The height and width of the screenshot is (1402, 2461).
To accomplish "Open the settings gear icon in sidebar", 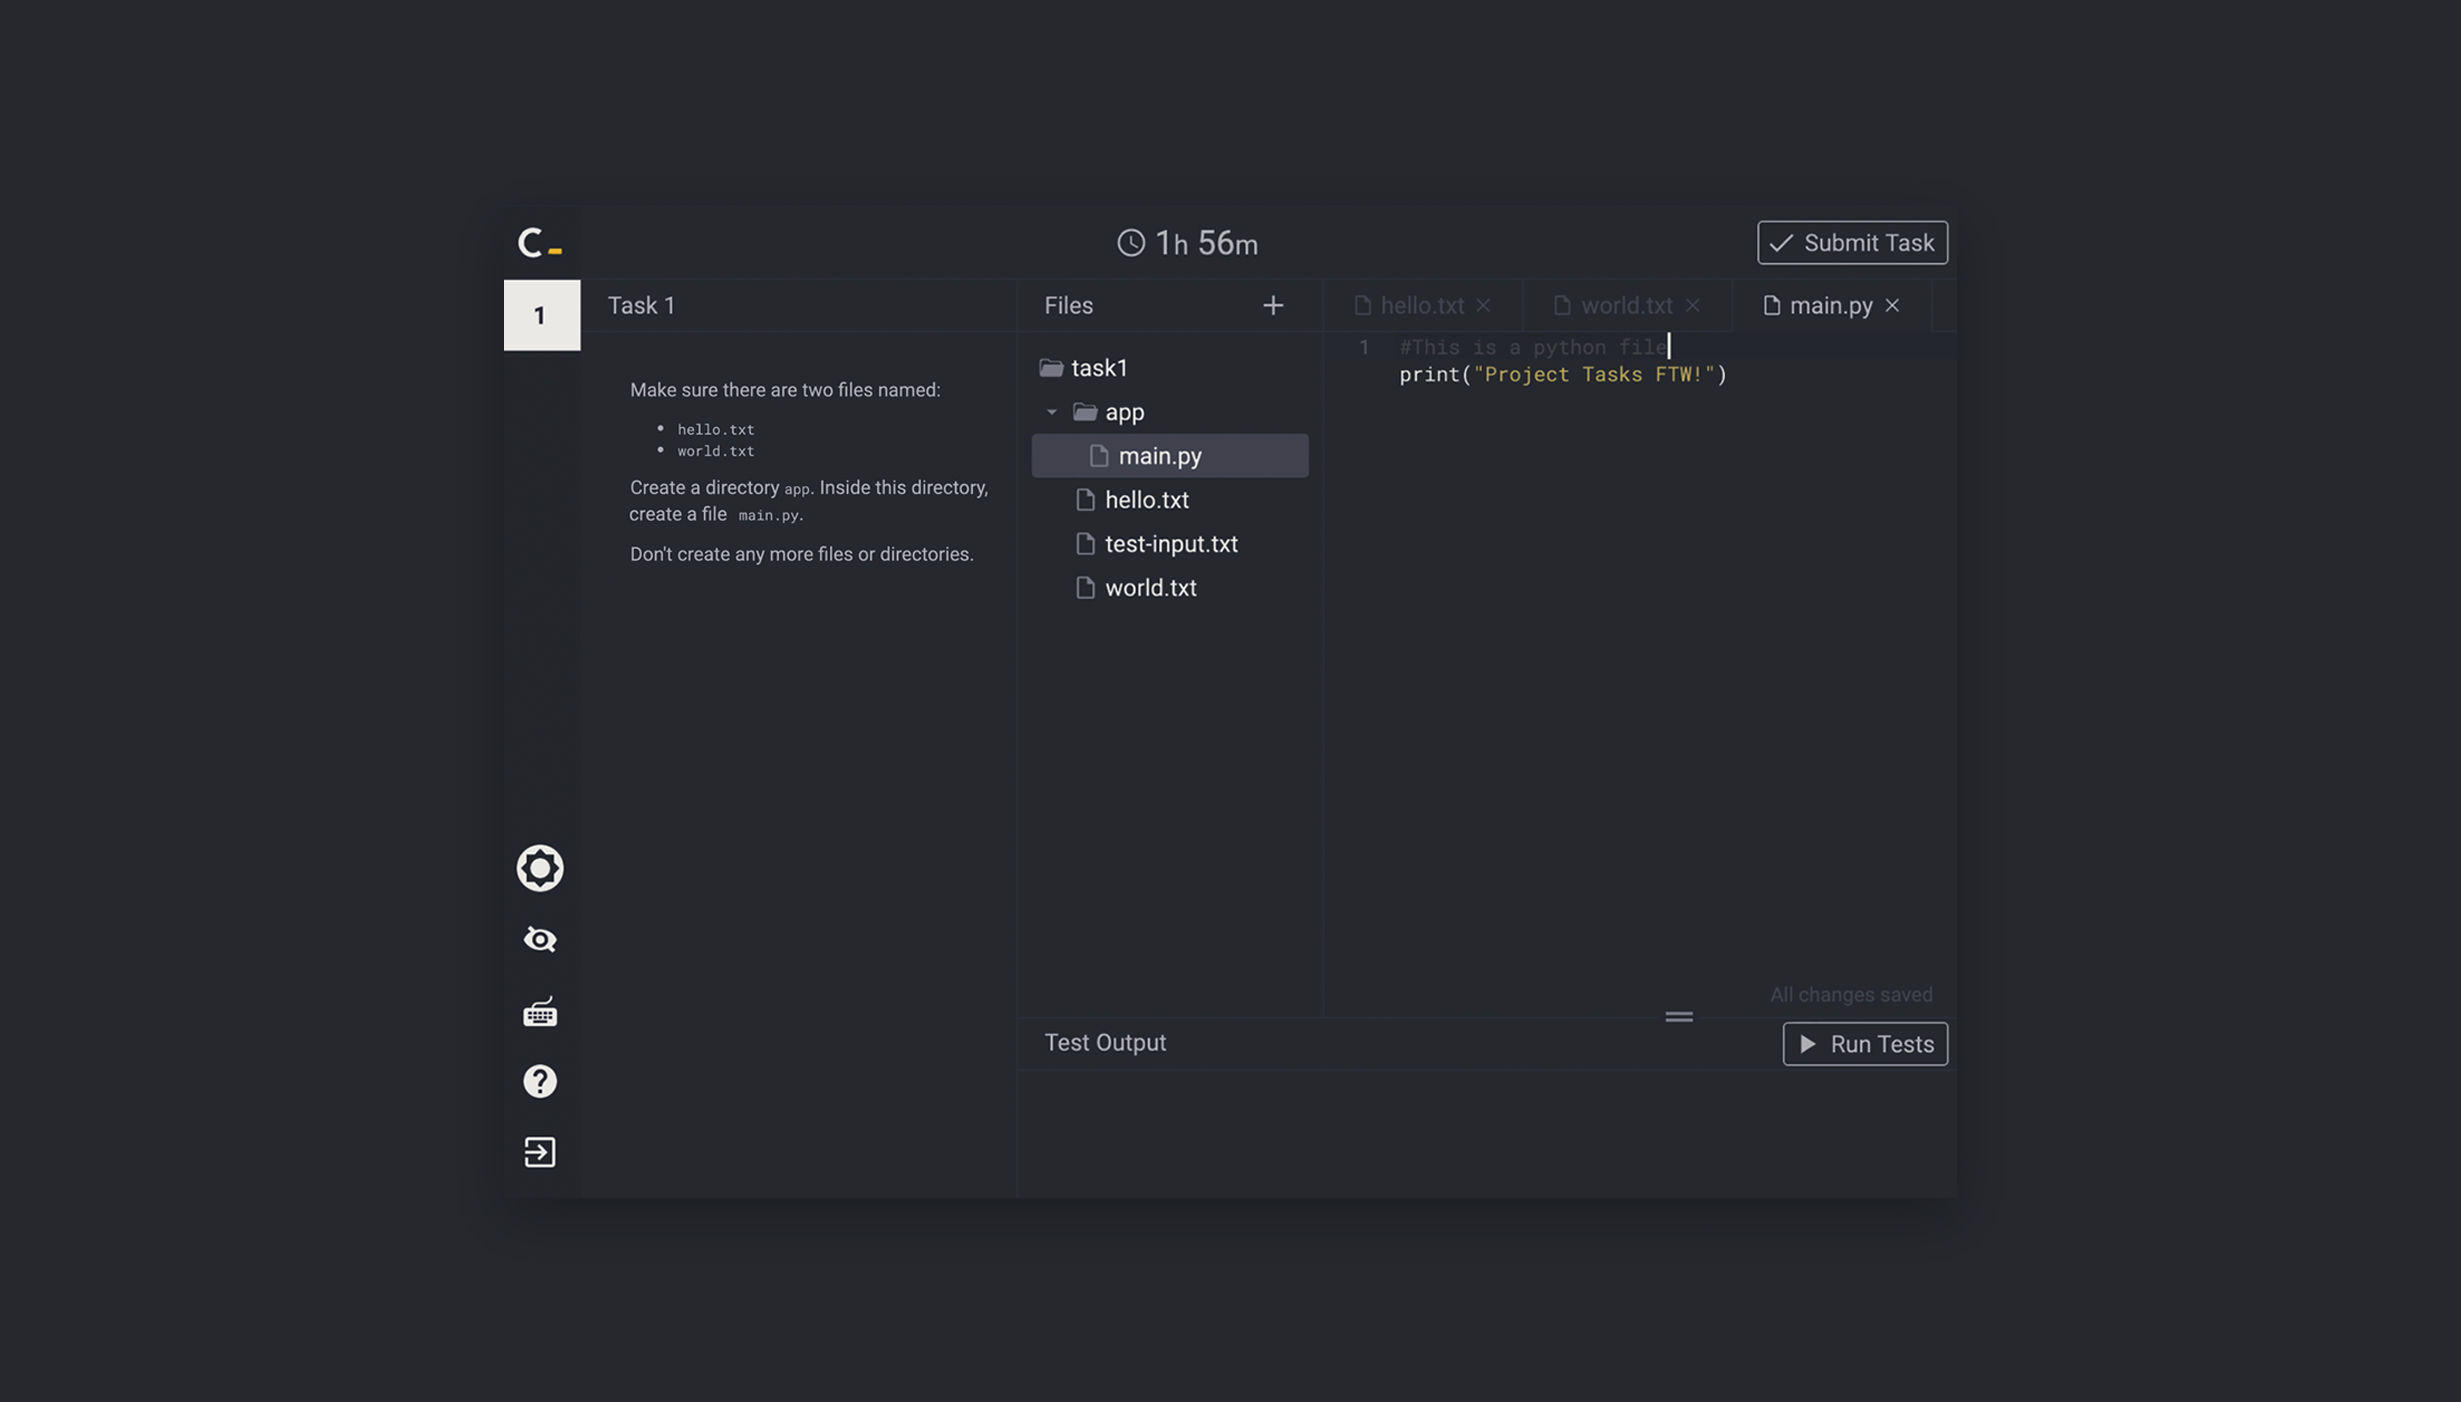I will 540,868.
